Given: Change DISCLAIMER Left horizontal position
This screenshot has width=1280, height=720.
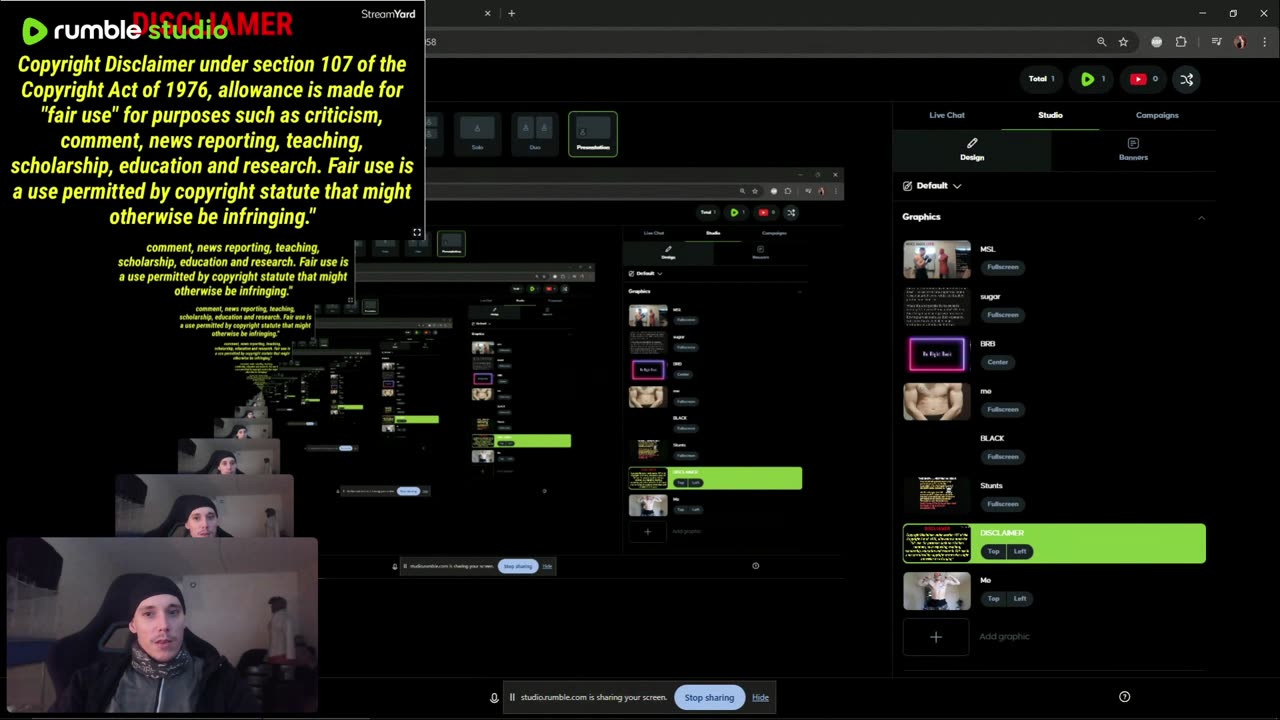Looking at the screenshot, I should 1020,551.
